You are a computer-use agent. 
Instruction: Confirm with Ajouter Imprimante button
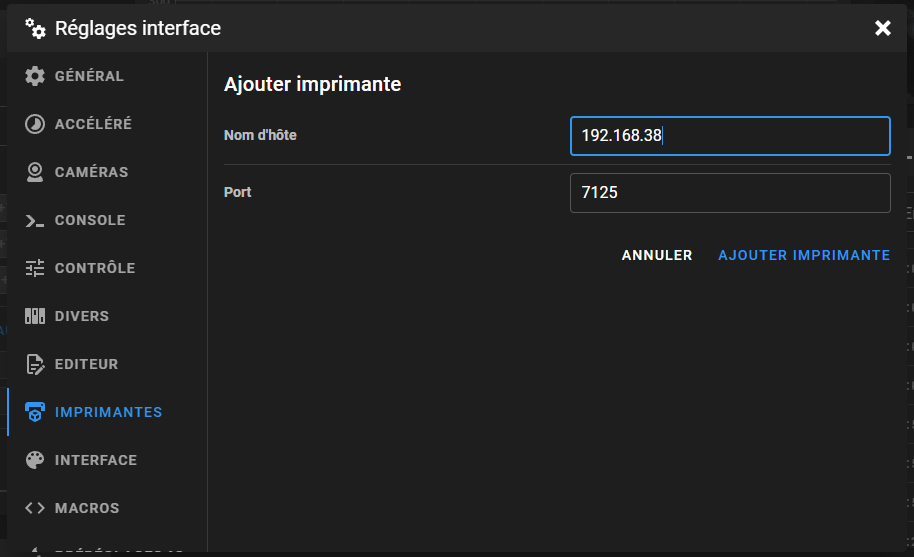tap(804, 255)
